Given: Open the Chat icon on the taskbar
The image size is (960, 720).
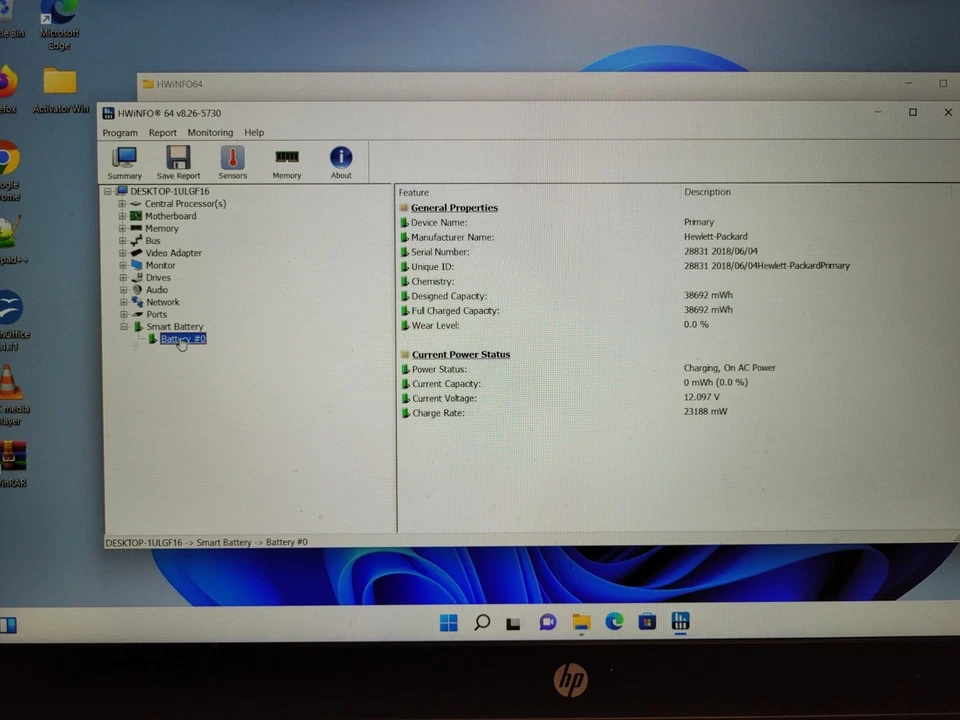Looking at the screenshot, I should (x=547, y=623).
